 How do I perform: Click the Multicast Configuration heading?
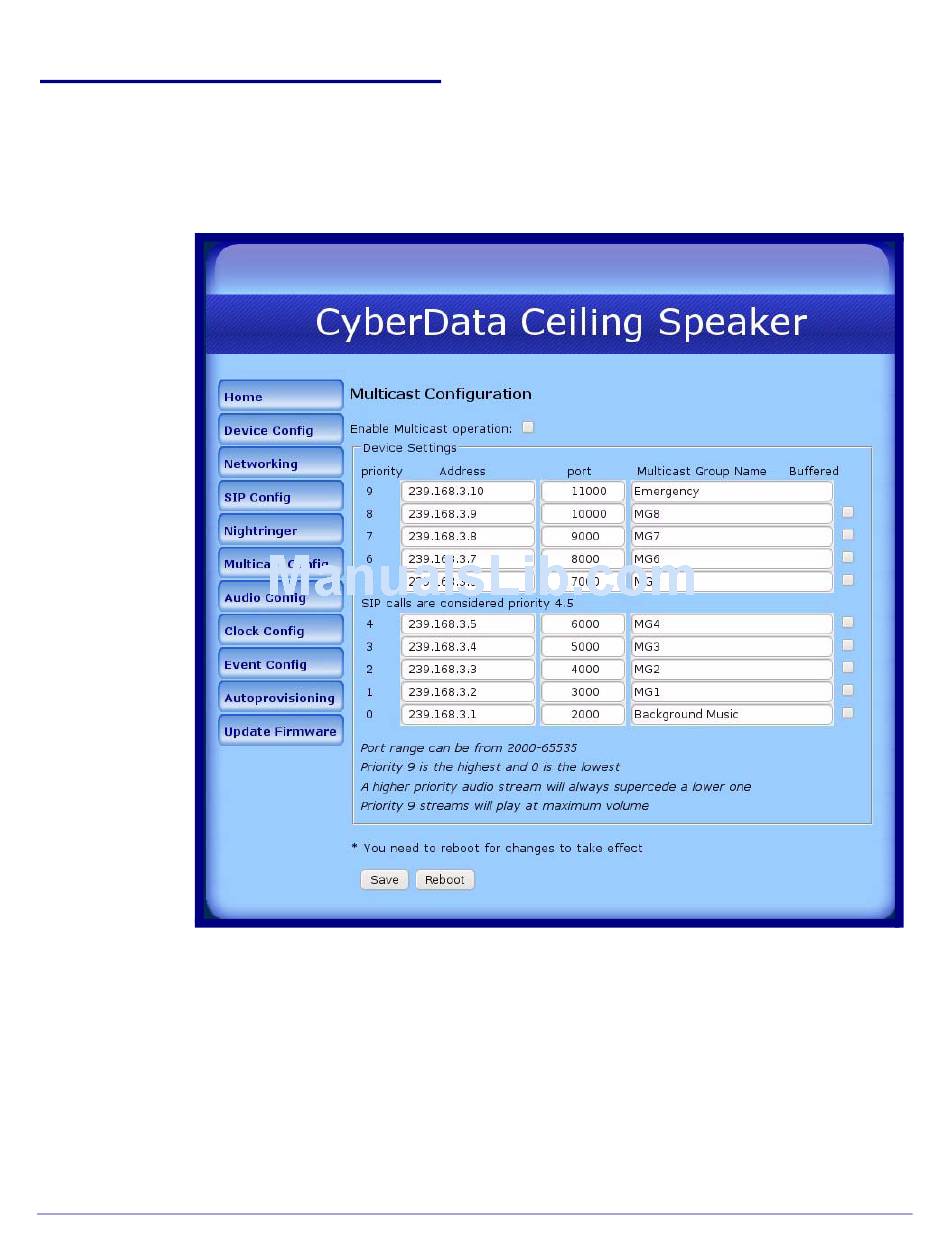pyautogui.click(x=441, y=394)
